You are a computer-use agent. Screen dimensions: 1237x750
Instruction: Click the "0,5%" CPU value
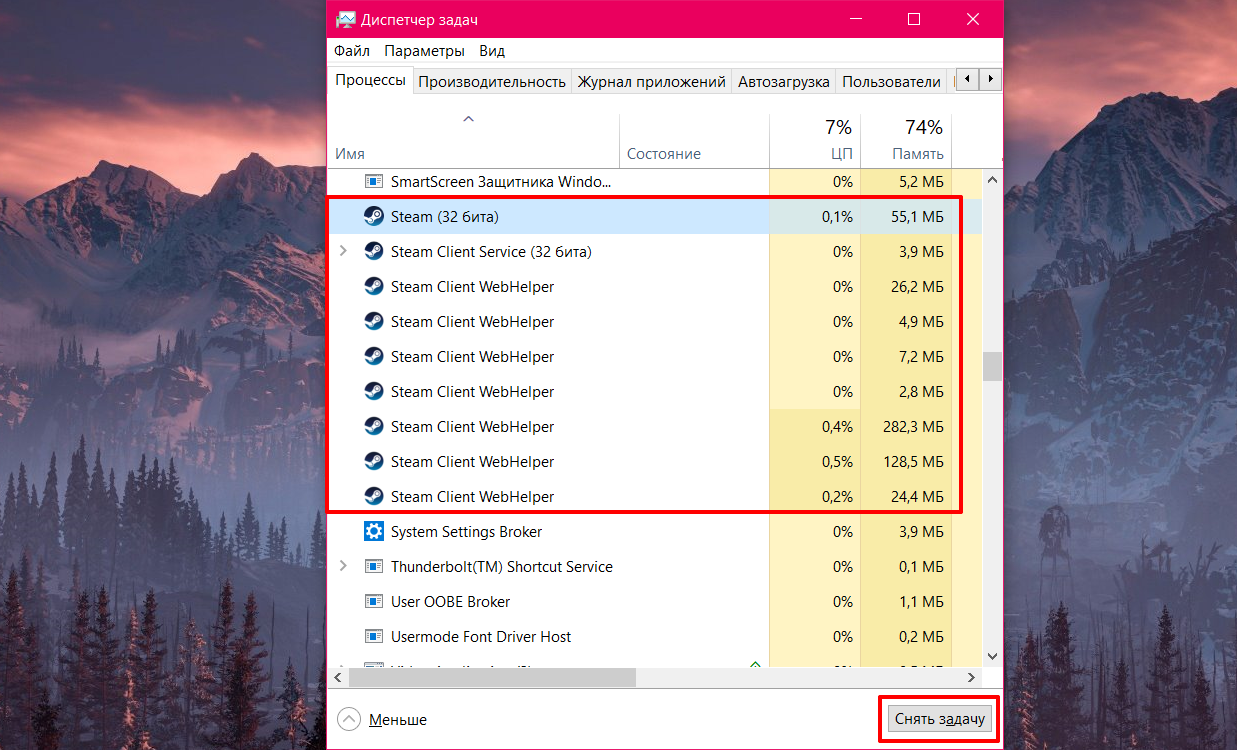coord(837,462)
